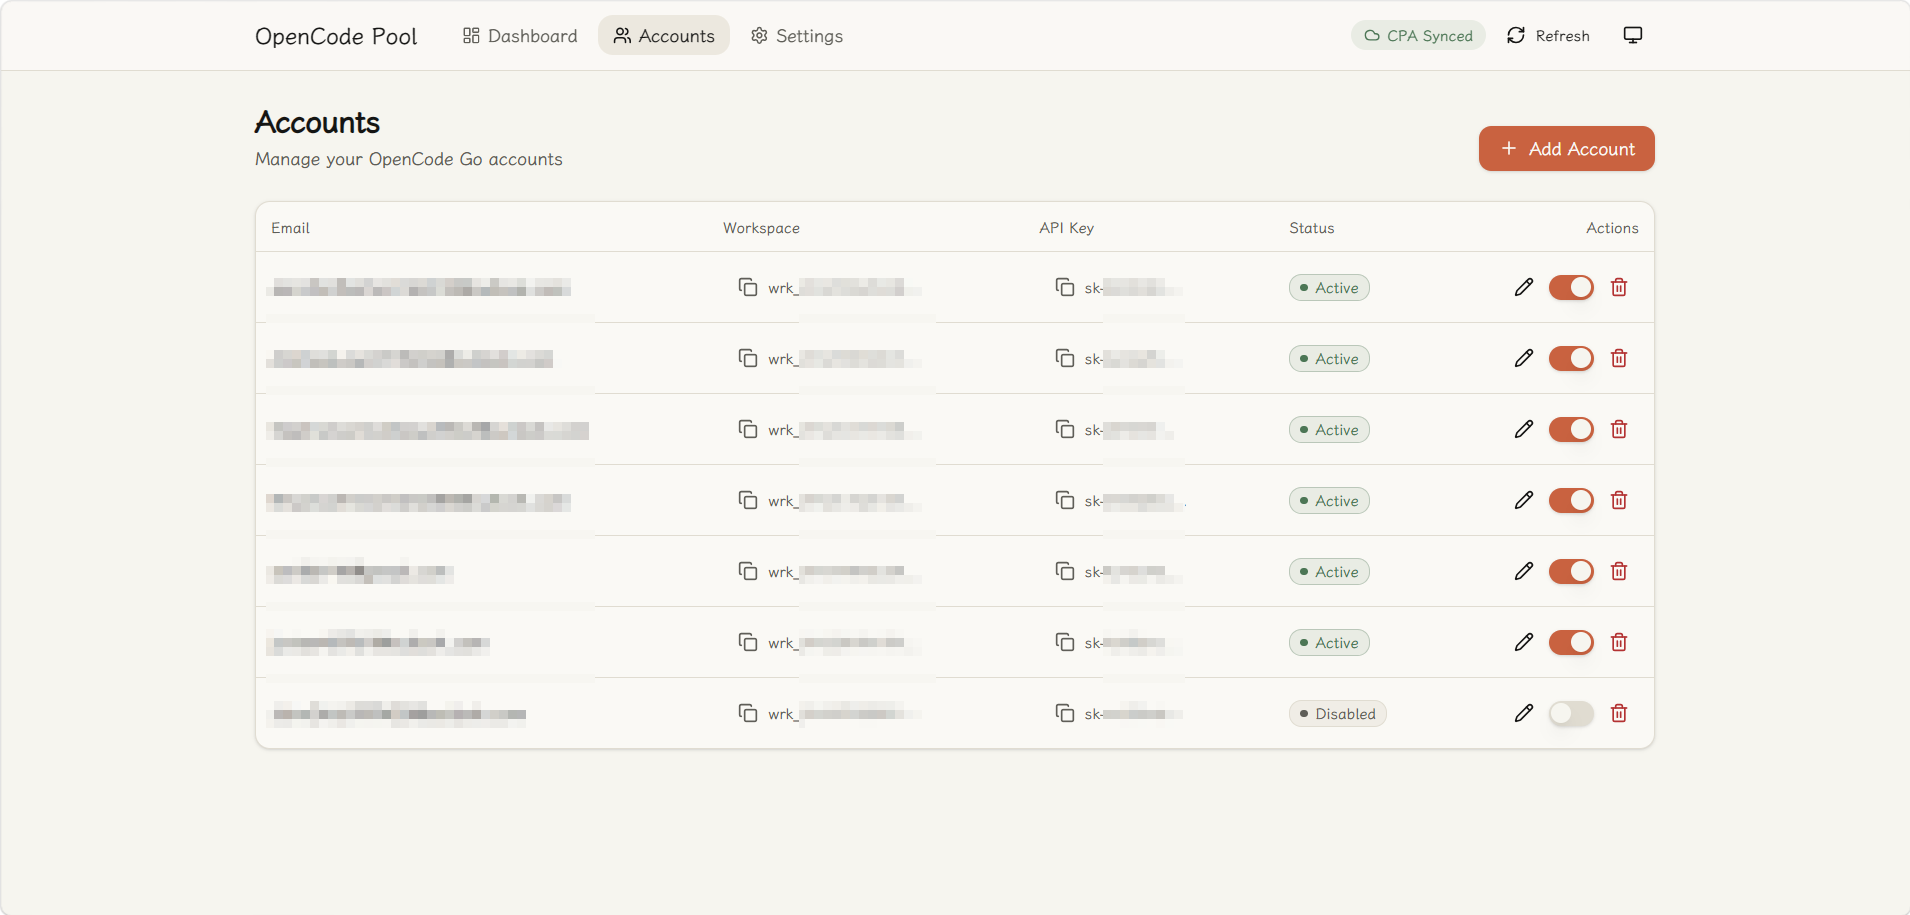Copy workspace ID in fifth account row
Screen dimensions: 1910x915
(748, 571)
